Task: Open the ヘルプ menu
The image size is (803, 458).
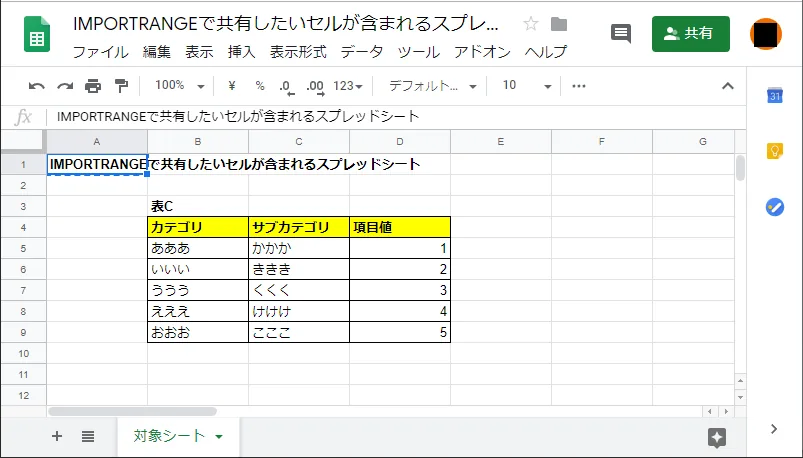Action: point(546,52)
